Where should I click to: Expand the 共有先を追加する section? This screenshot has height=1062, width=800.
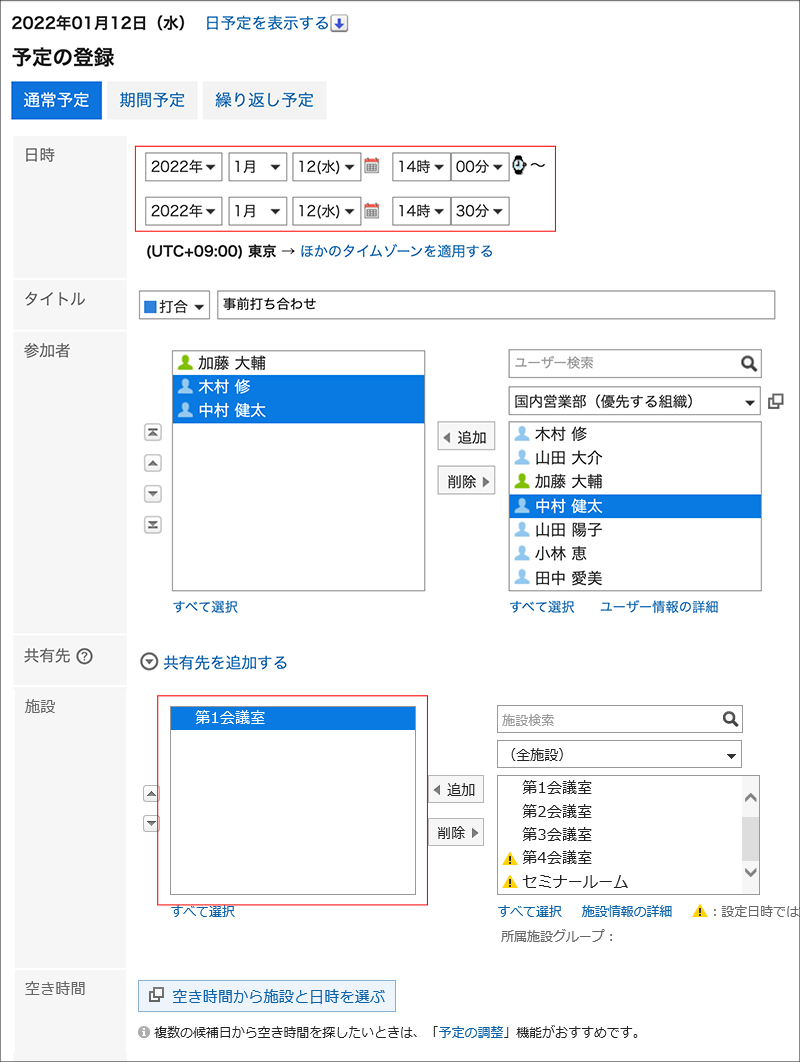pos(150,662)
